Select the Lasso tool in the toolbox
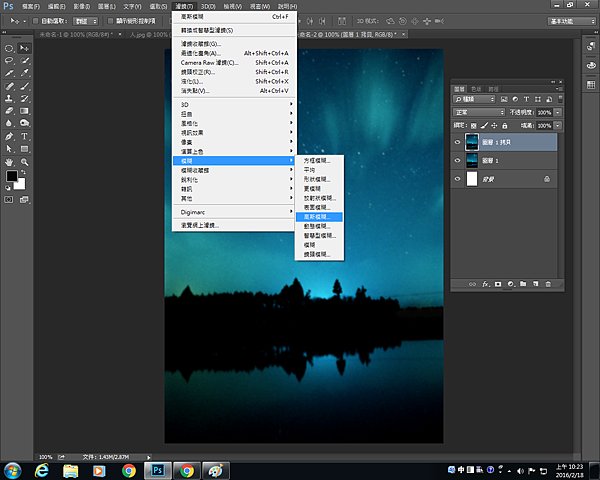 [8, 61]
